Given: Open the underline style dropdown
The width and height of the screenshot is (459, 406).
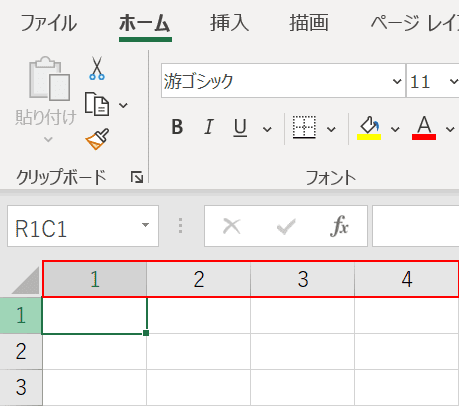Looking at the screenshot, I should pyautogui.click(x=267, y=129).
